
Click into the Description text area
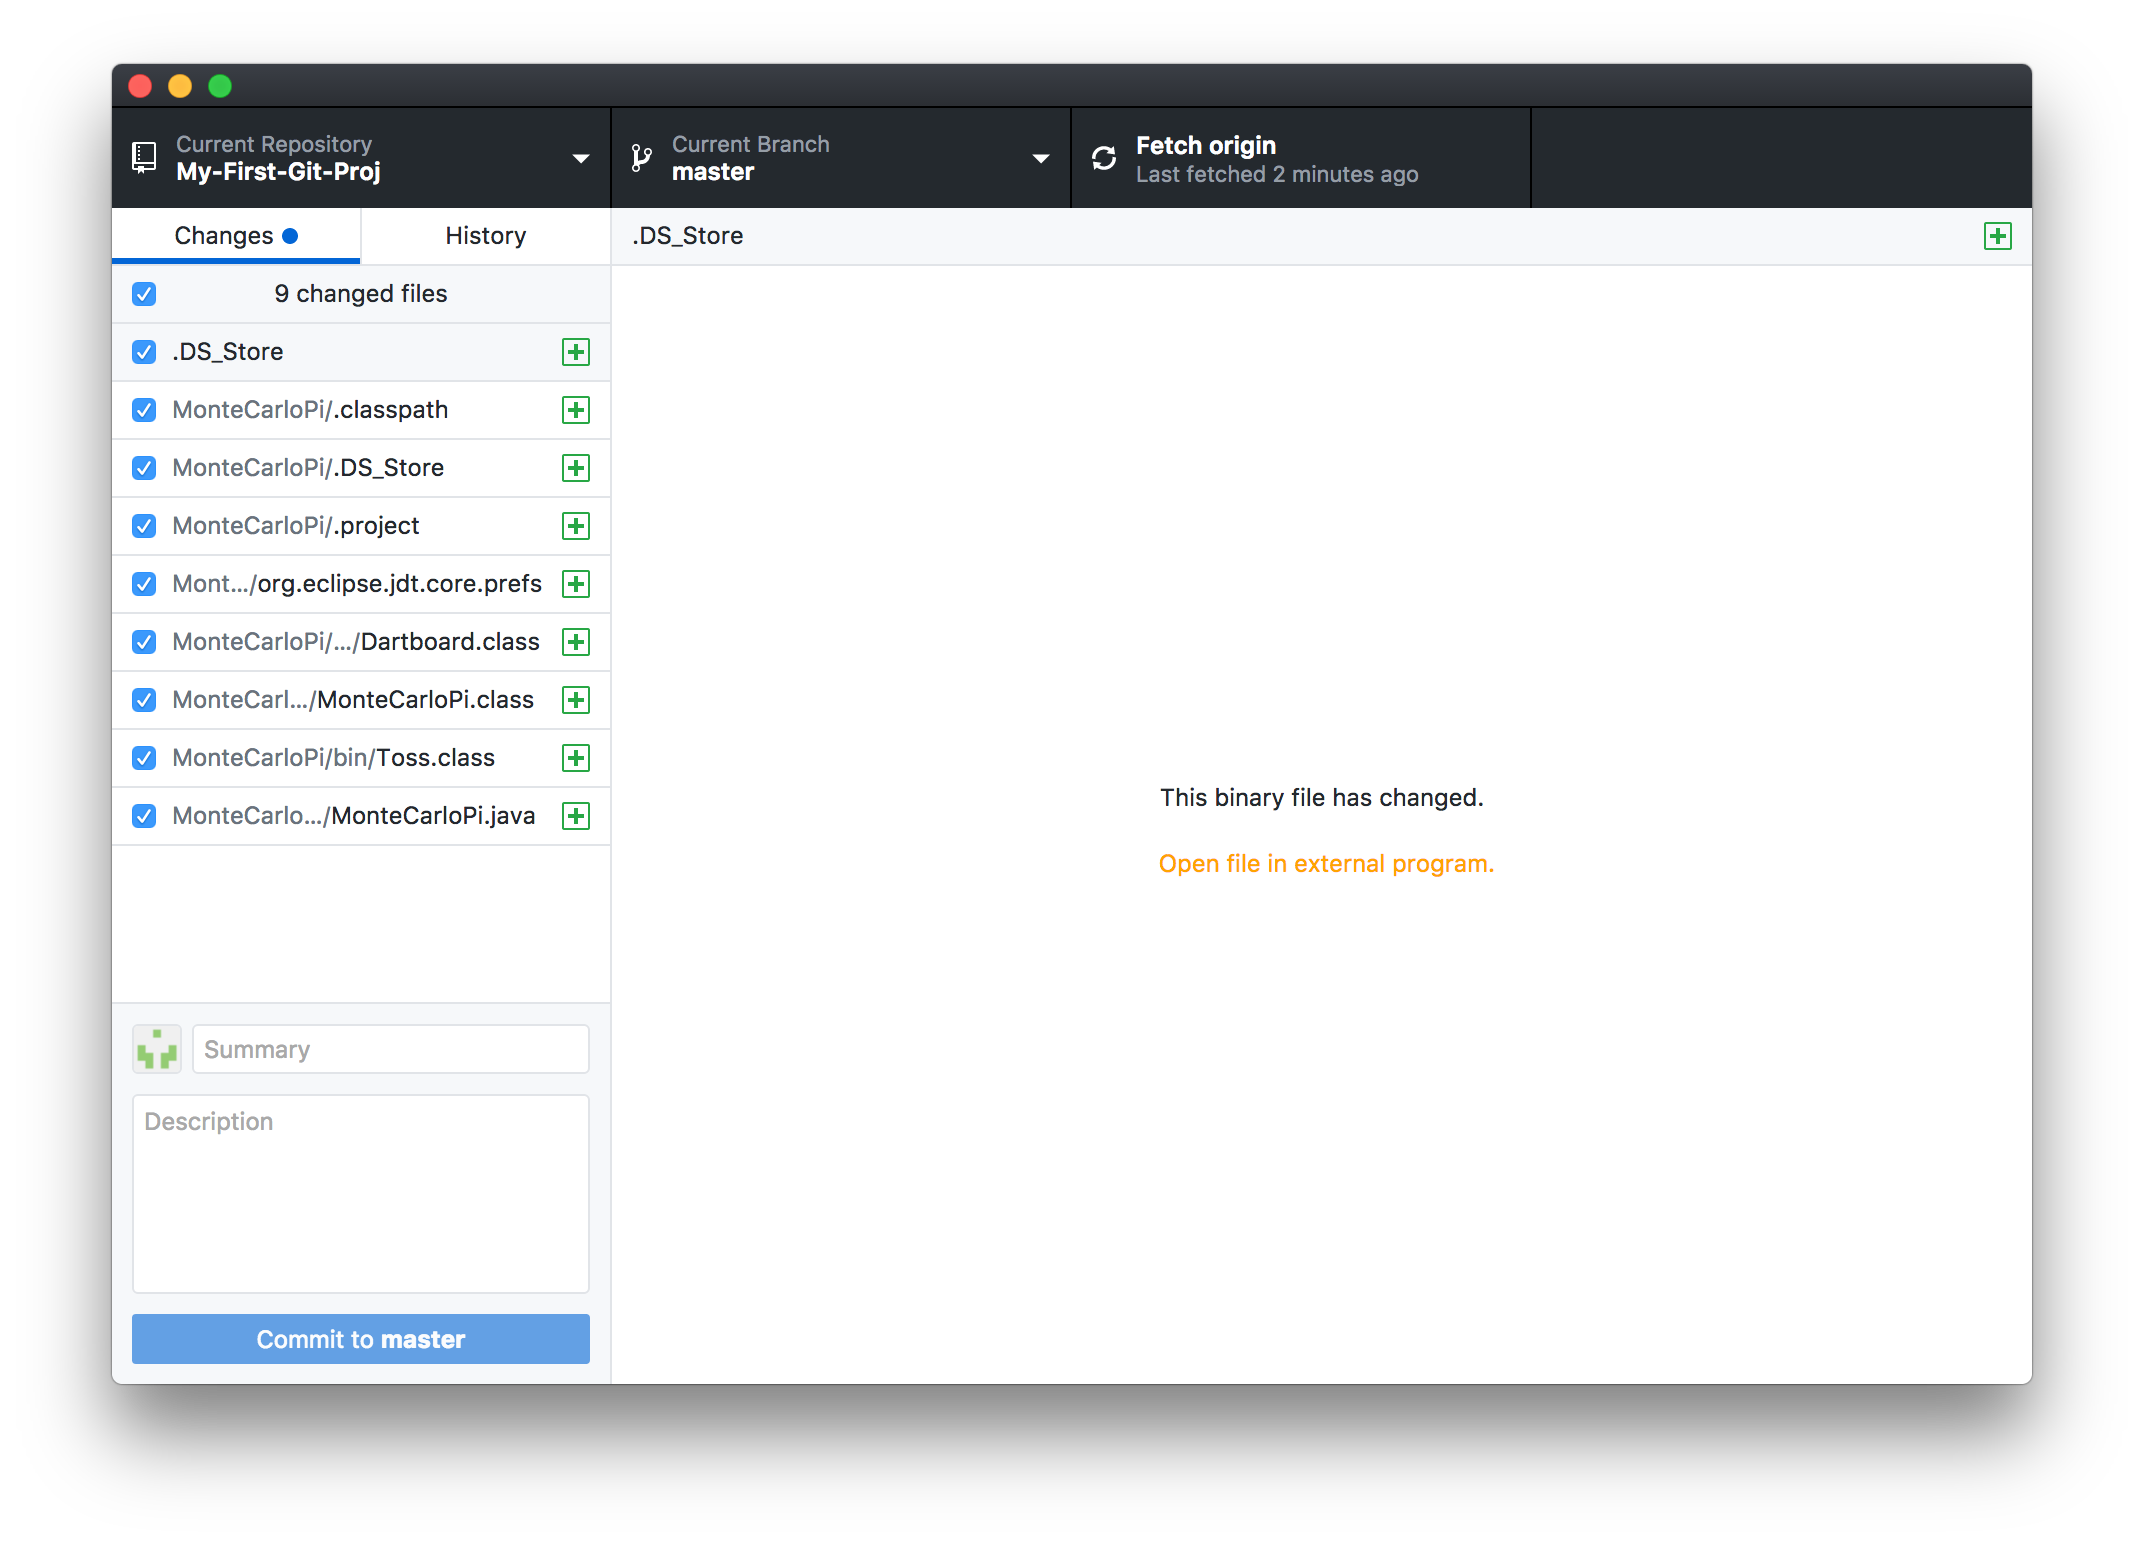(x=360, y=1193)
